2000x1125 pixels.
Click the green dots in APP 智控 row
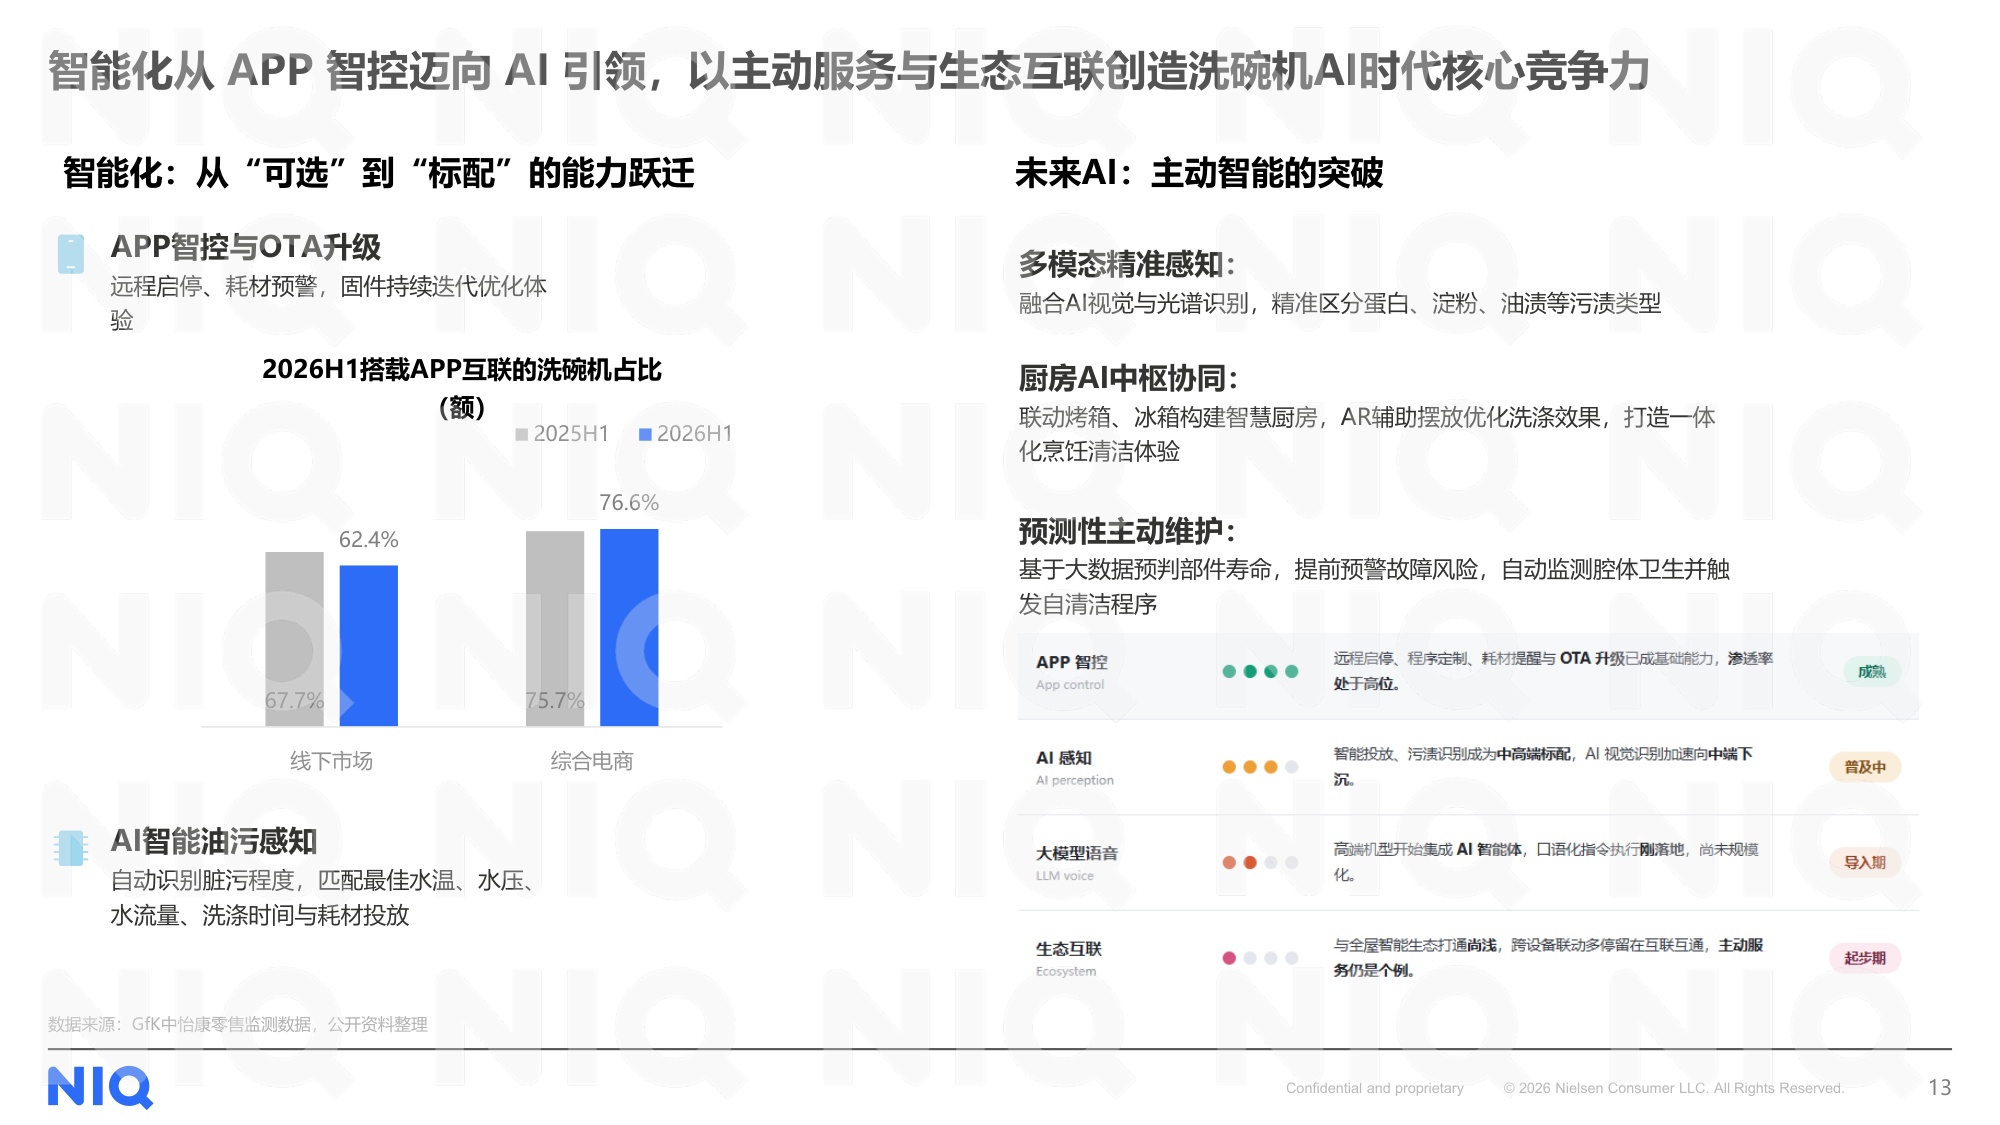point(1260,672)
